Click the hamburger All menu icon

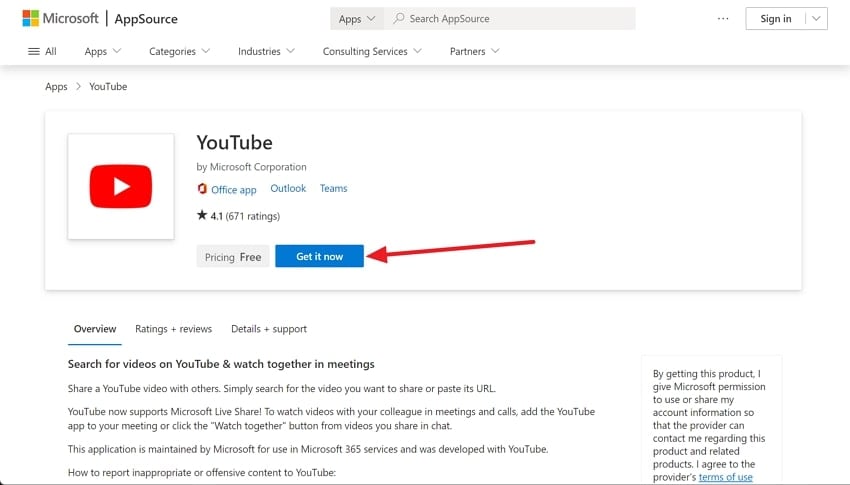[x=34, y=51]
